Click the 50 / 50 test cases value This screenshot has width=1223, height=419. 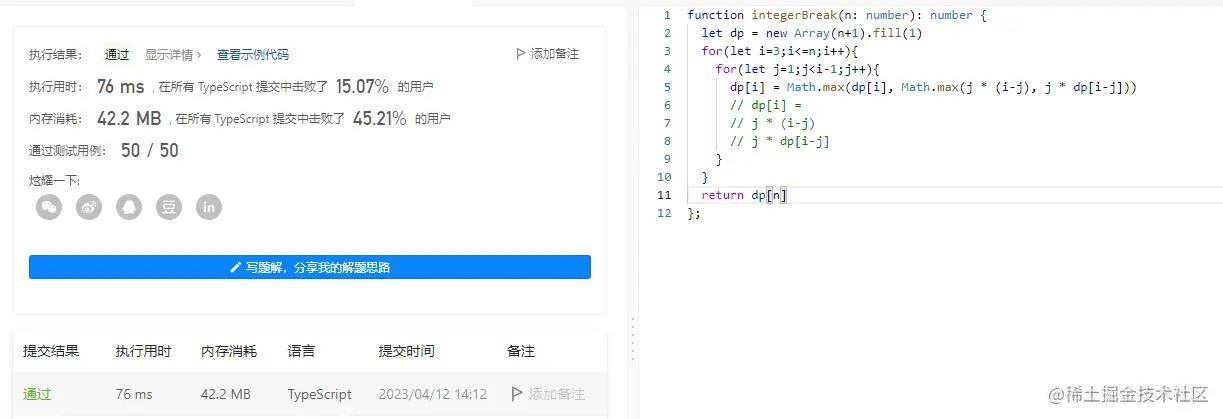(x=149, y=151)
